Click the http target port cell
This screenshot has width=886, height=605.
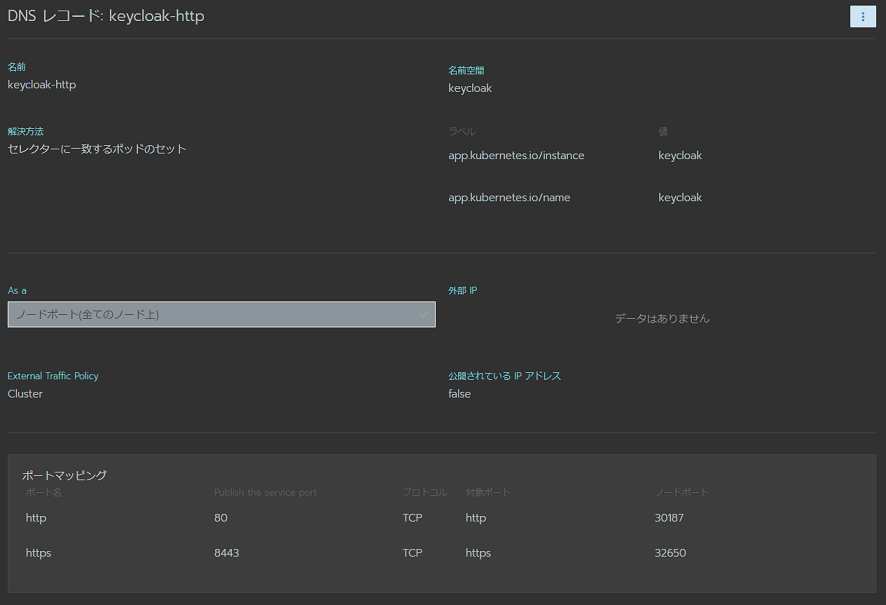pyautogui.click(x=476, y=518)
